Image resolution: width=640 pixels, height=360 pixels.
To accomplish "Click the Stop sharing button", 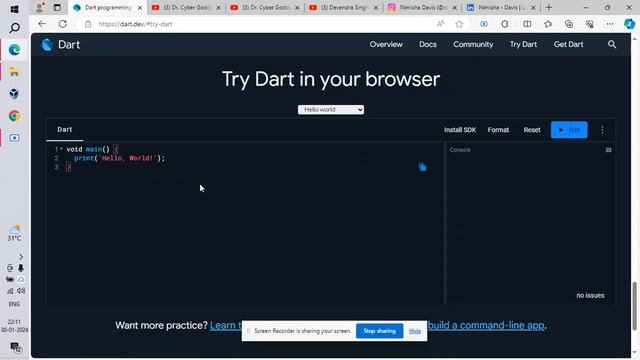I will (x=379, y=331).
